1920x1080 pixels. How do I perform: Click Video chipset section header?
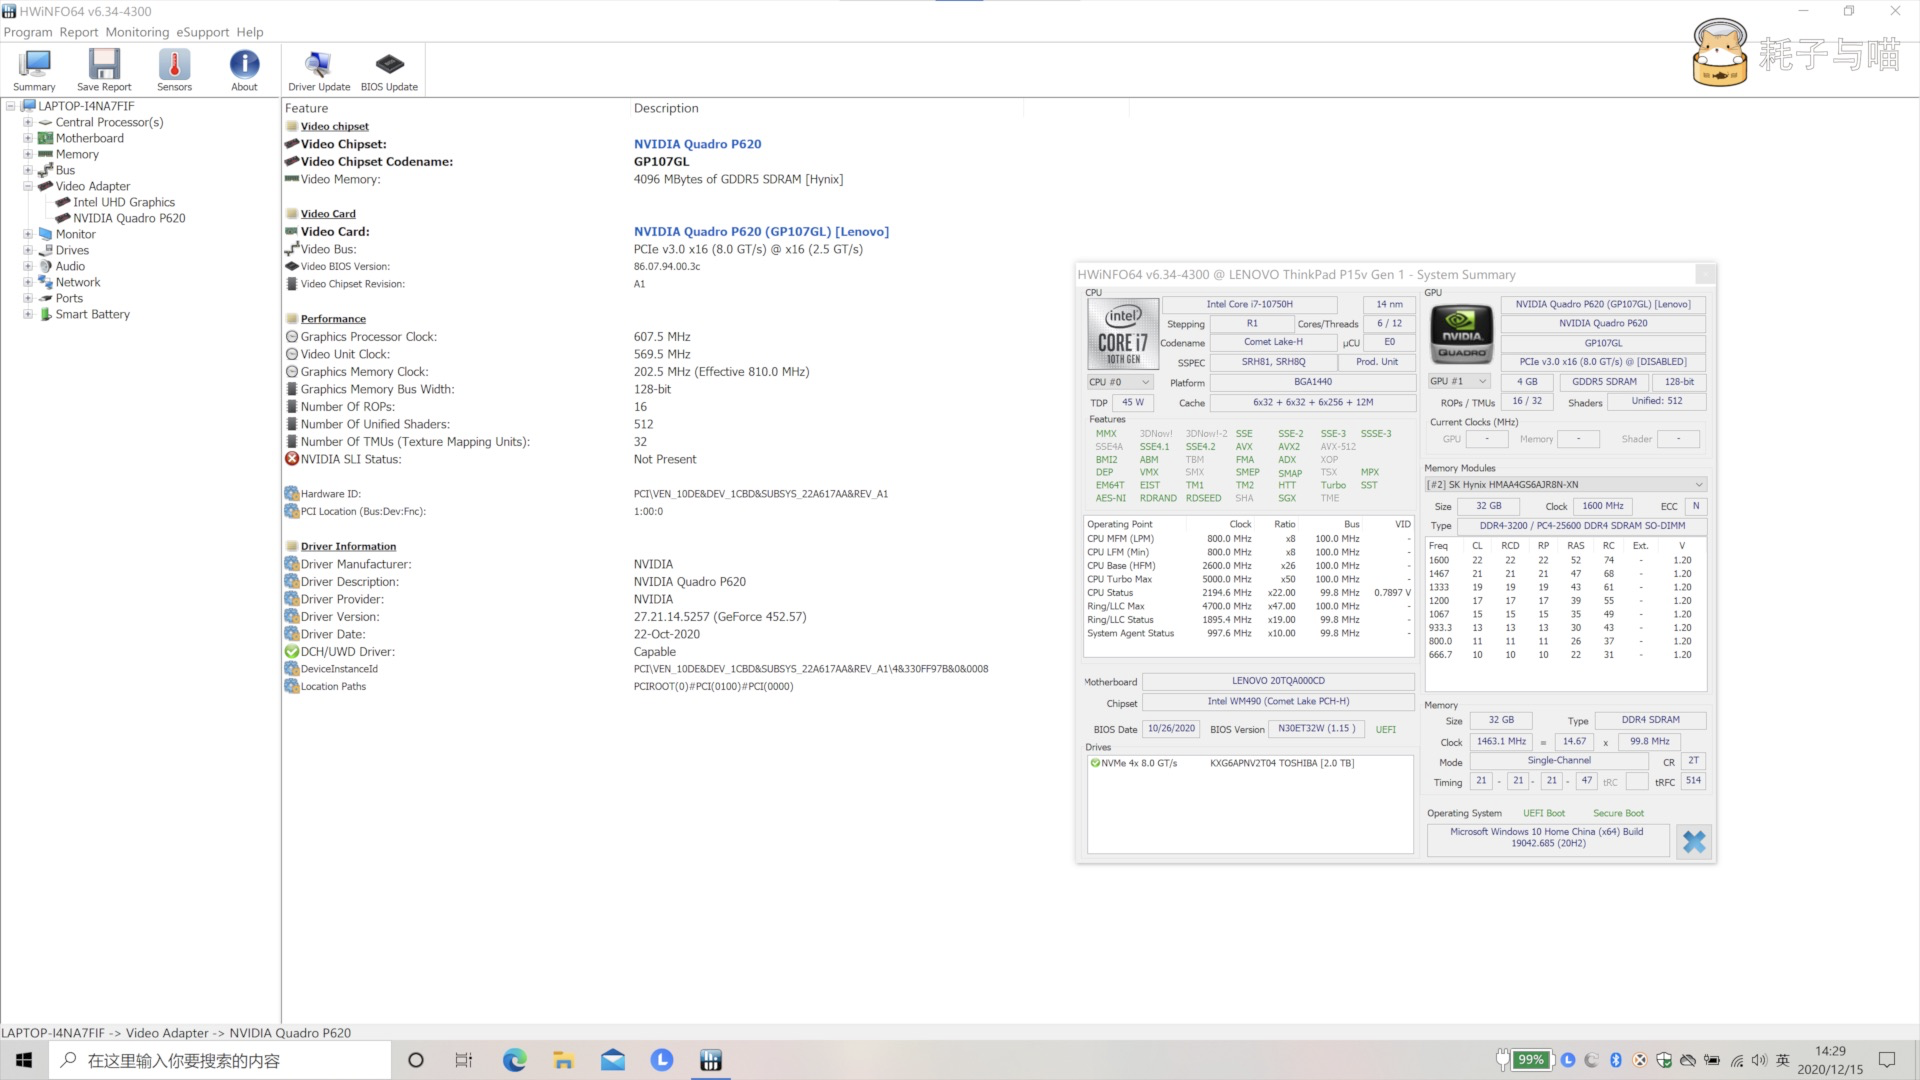[334, 126]
